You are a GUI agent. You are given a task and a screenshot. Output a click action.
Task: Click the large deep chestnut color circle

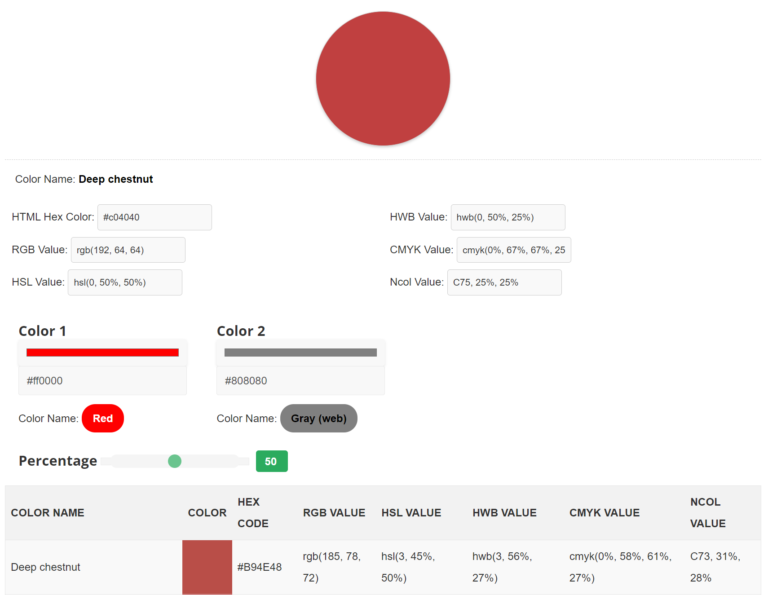pos(383,79)
